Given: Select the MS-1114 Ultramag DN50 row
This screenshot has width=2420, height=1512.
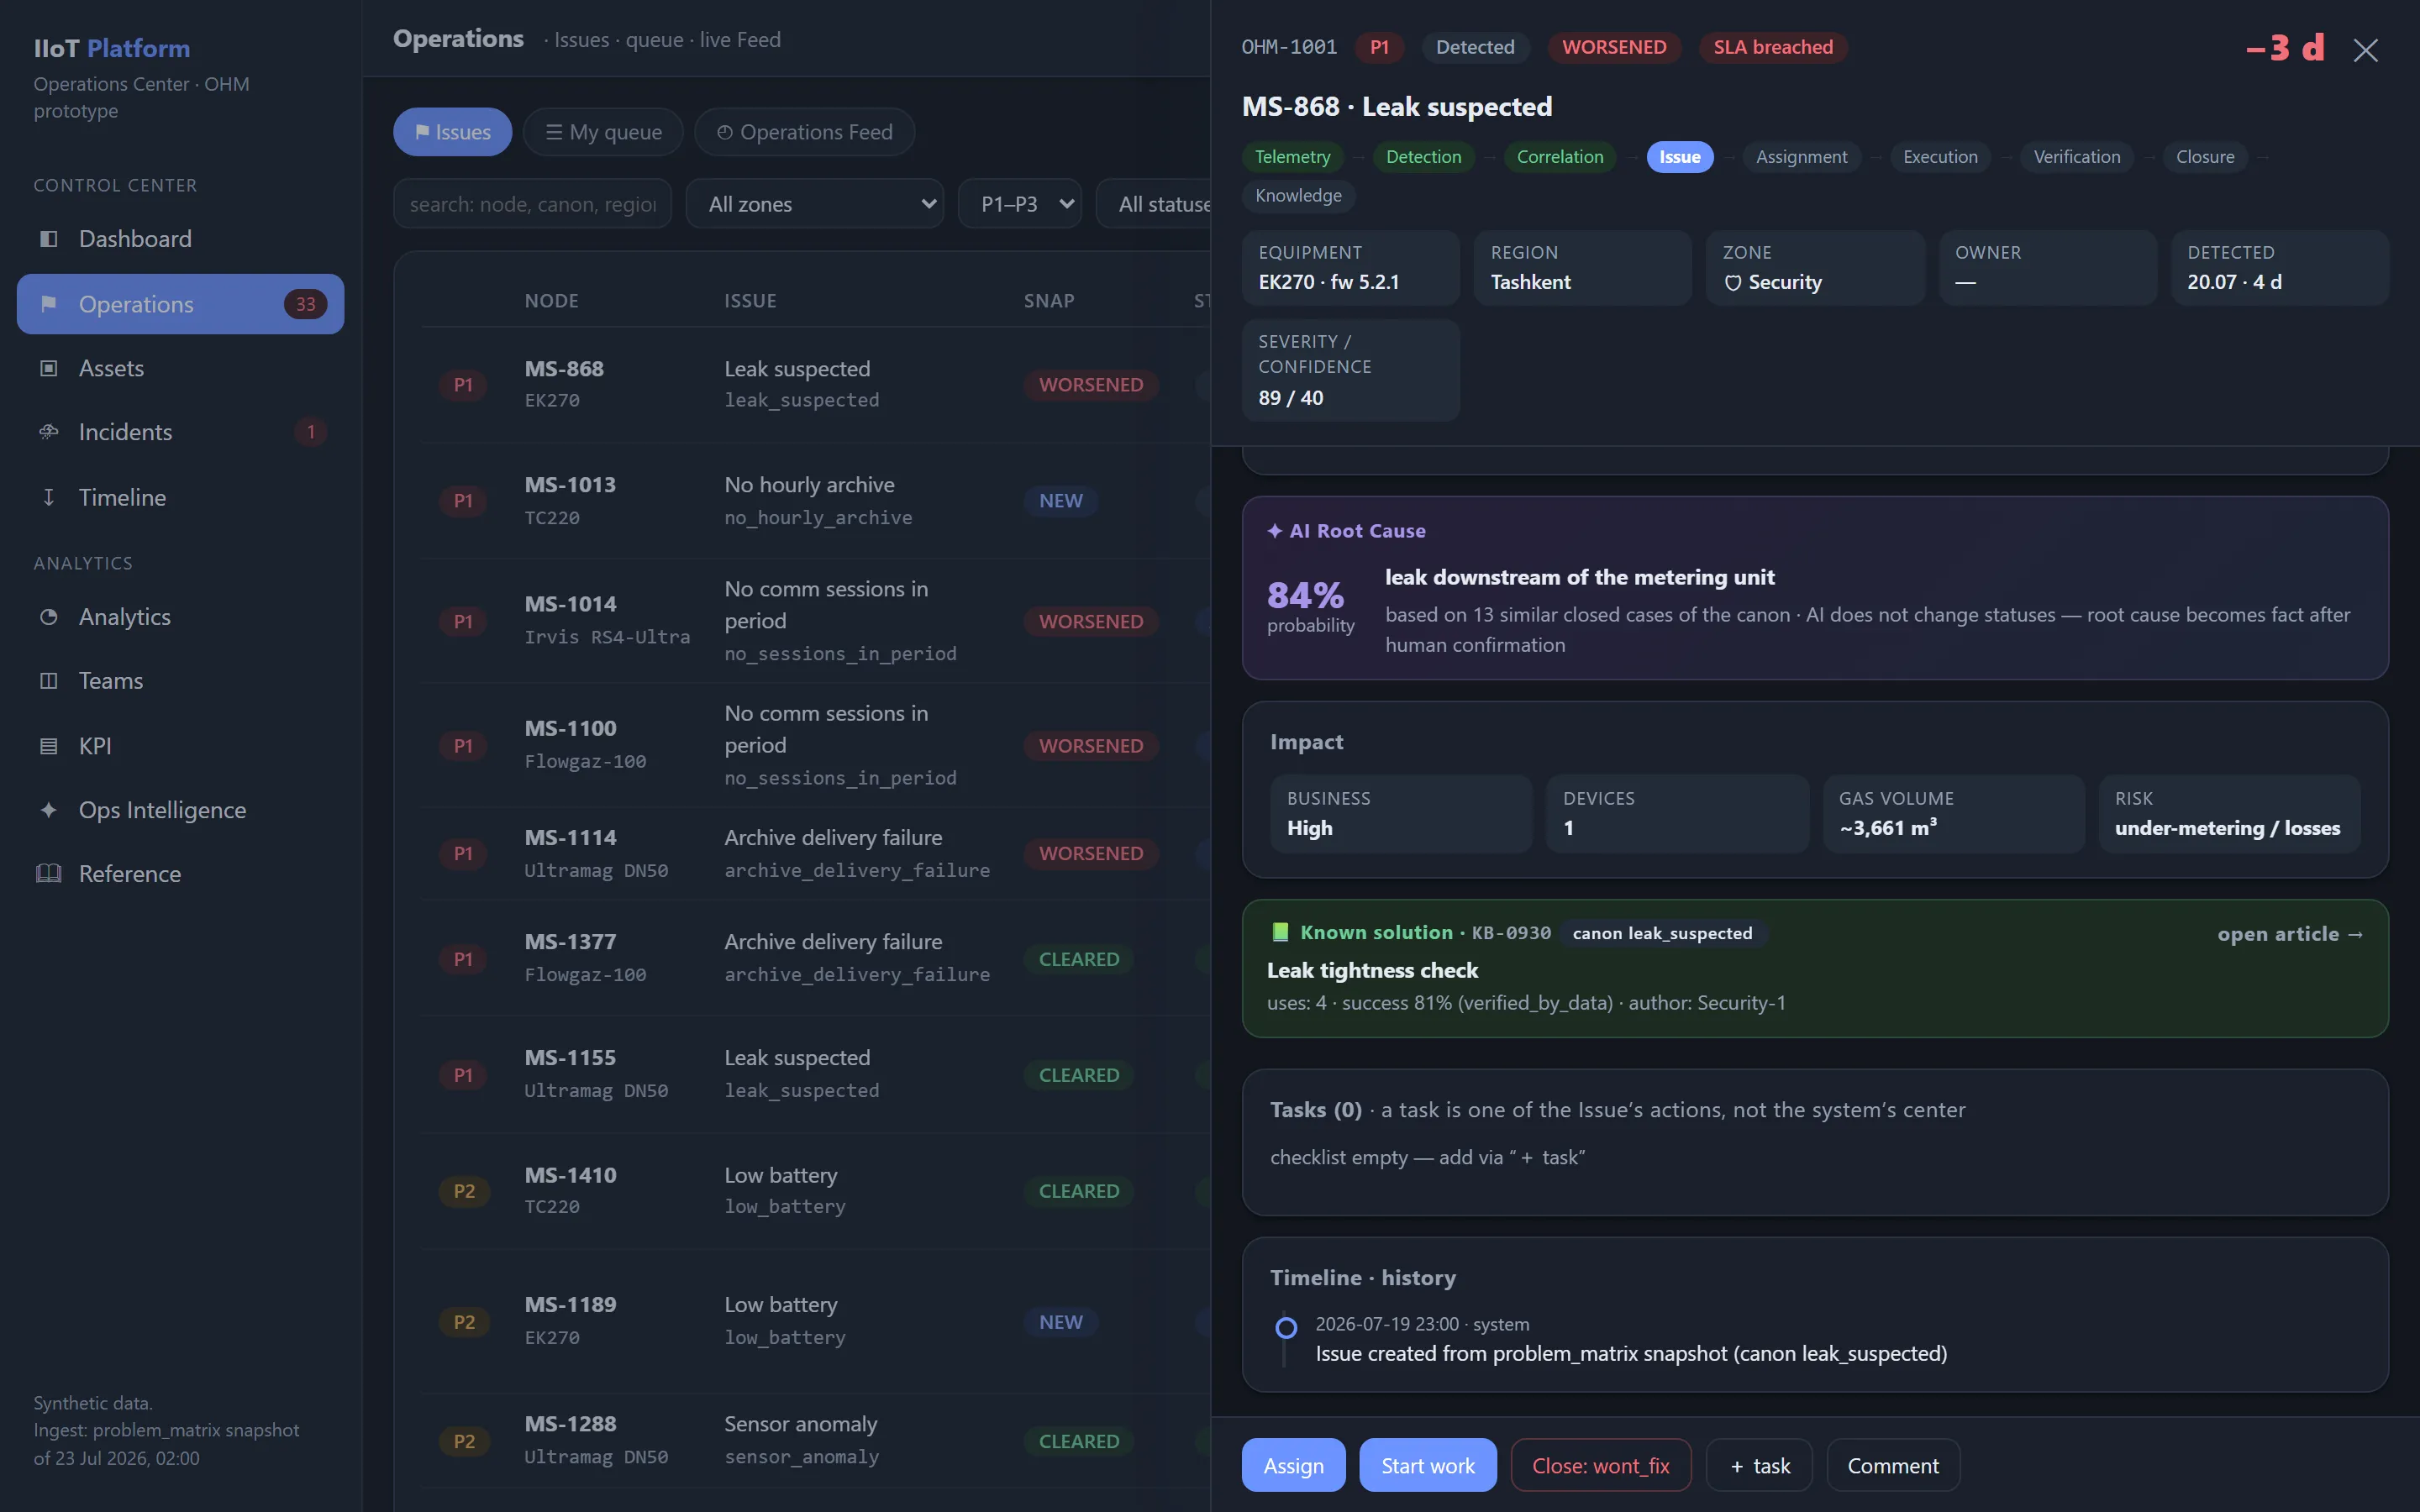Looking at the screenshot, I should [815, 853].
